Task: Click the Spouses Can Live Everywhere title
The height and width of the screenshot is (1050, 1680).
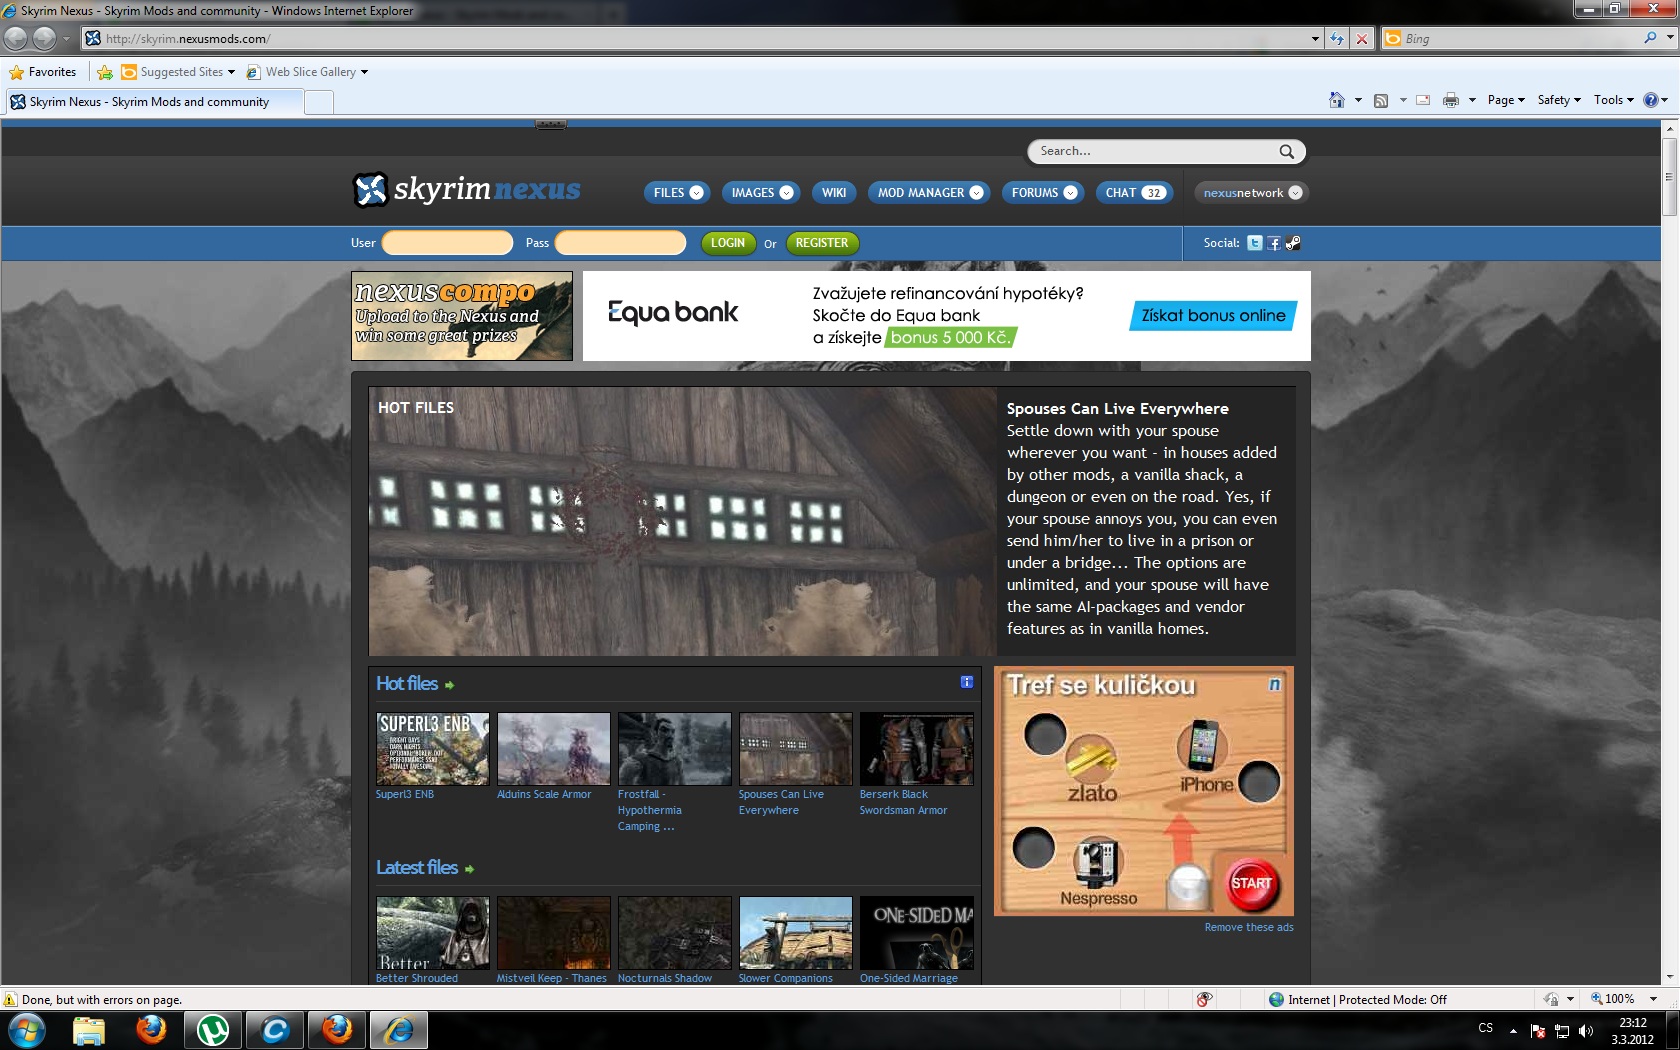Action: click(1117, 408)
